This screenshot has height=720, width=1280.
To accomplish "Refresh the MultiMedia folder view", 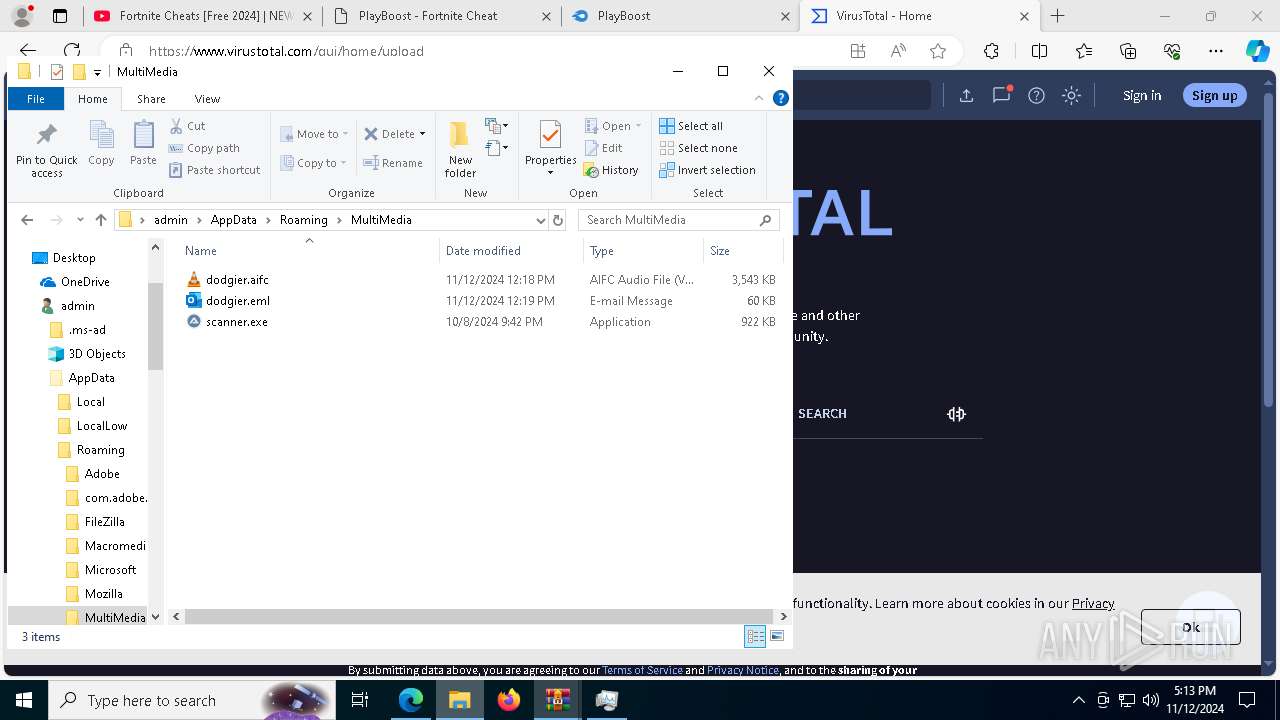I will point(558,220).
